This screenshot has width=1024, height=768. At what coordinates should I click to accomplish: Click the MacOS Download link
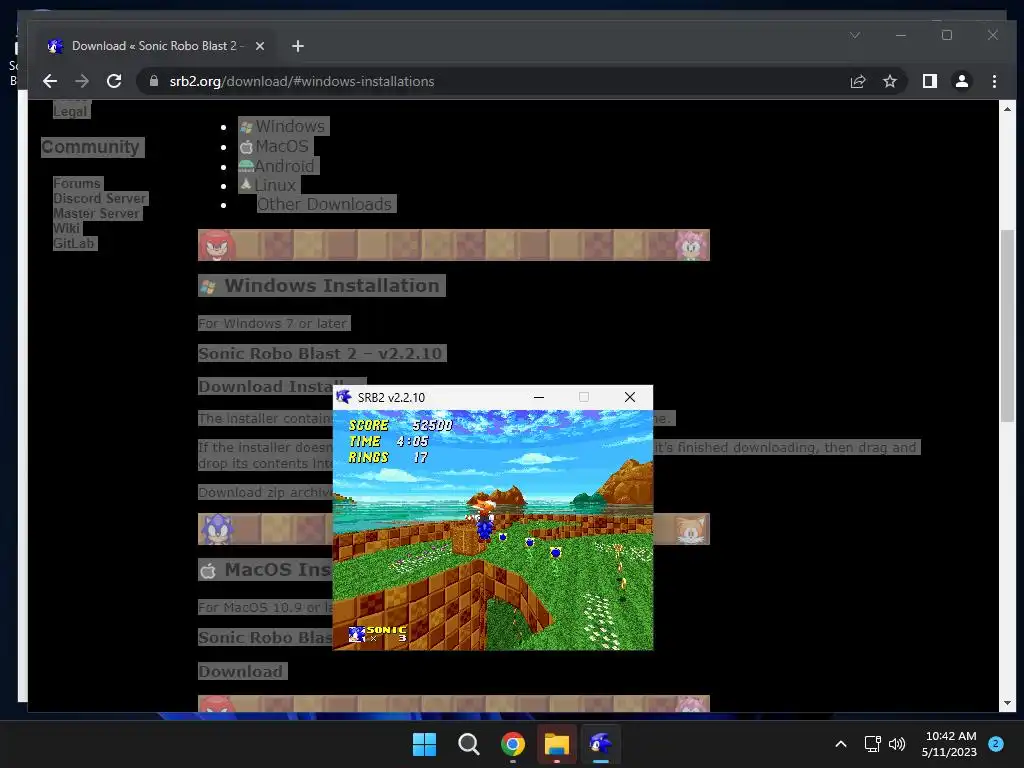241,671
